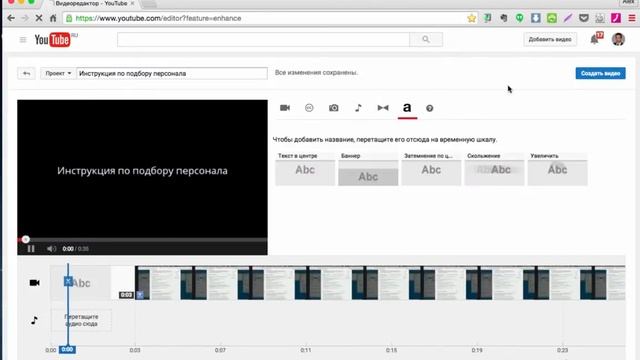Open the notifications bell
The image size is (640, 360).
point(595,39)
